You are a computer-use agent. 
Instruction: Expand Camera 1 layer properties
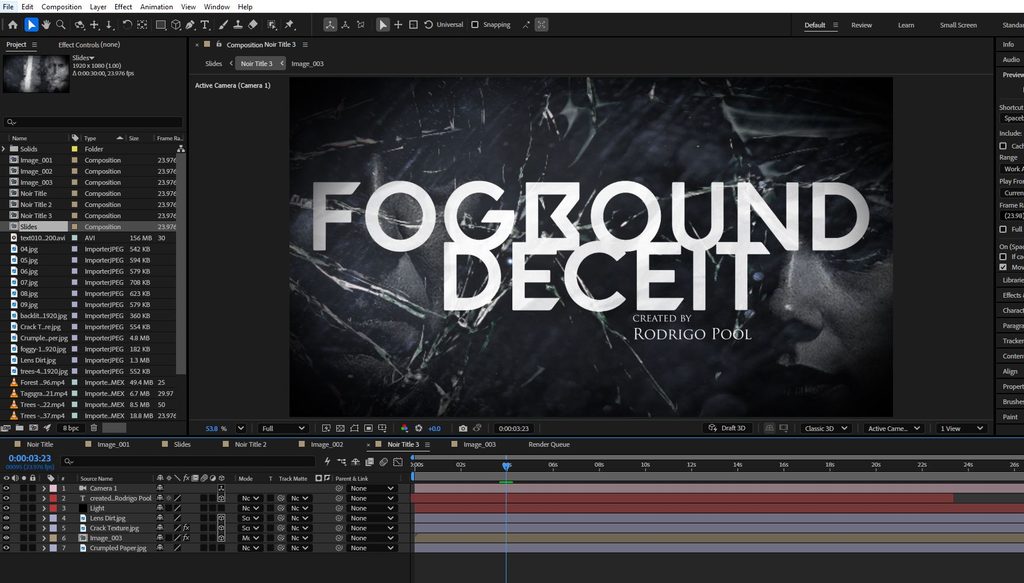[44, 488]
